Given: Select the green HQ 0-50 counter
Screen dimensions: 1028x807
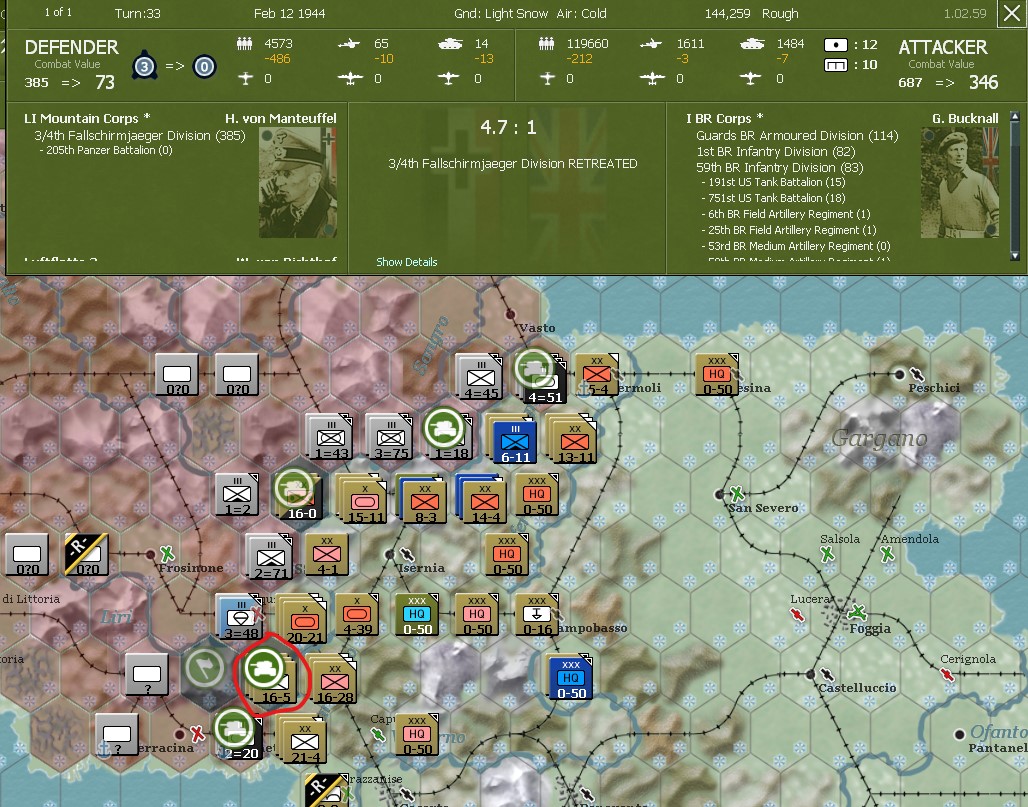Looking at the screenshot, I should tap(417, 616).
